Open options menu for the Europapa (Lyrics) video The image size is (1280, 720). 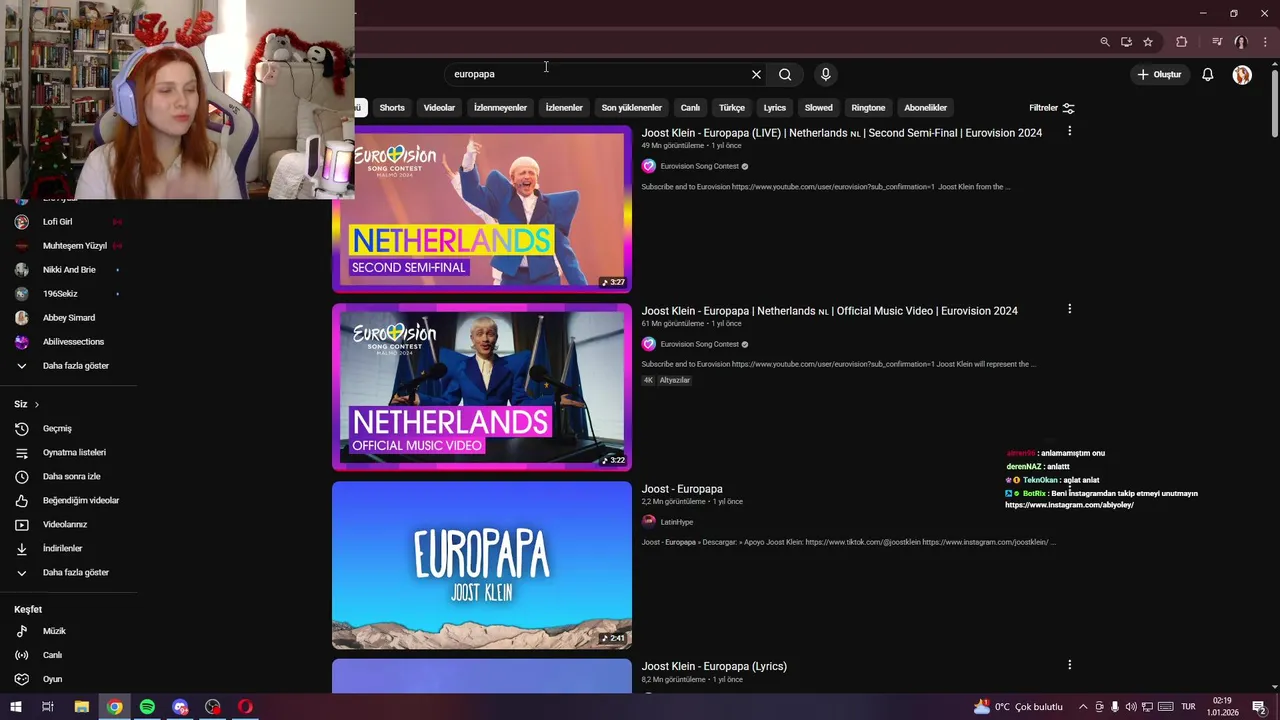[1069, 665]
